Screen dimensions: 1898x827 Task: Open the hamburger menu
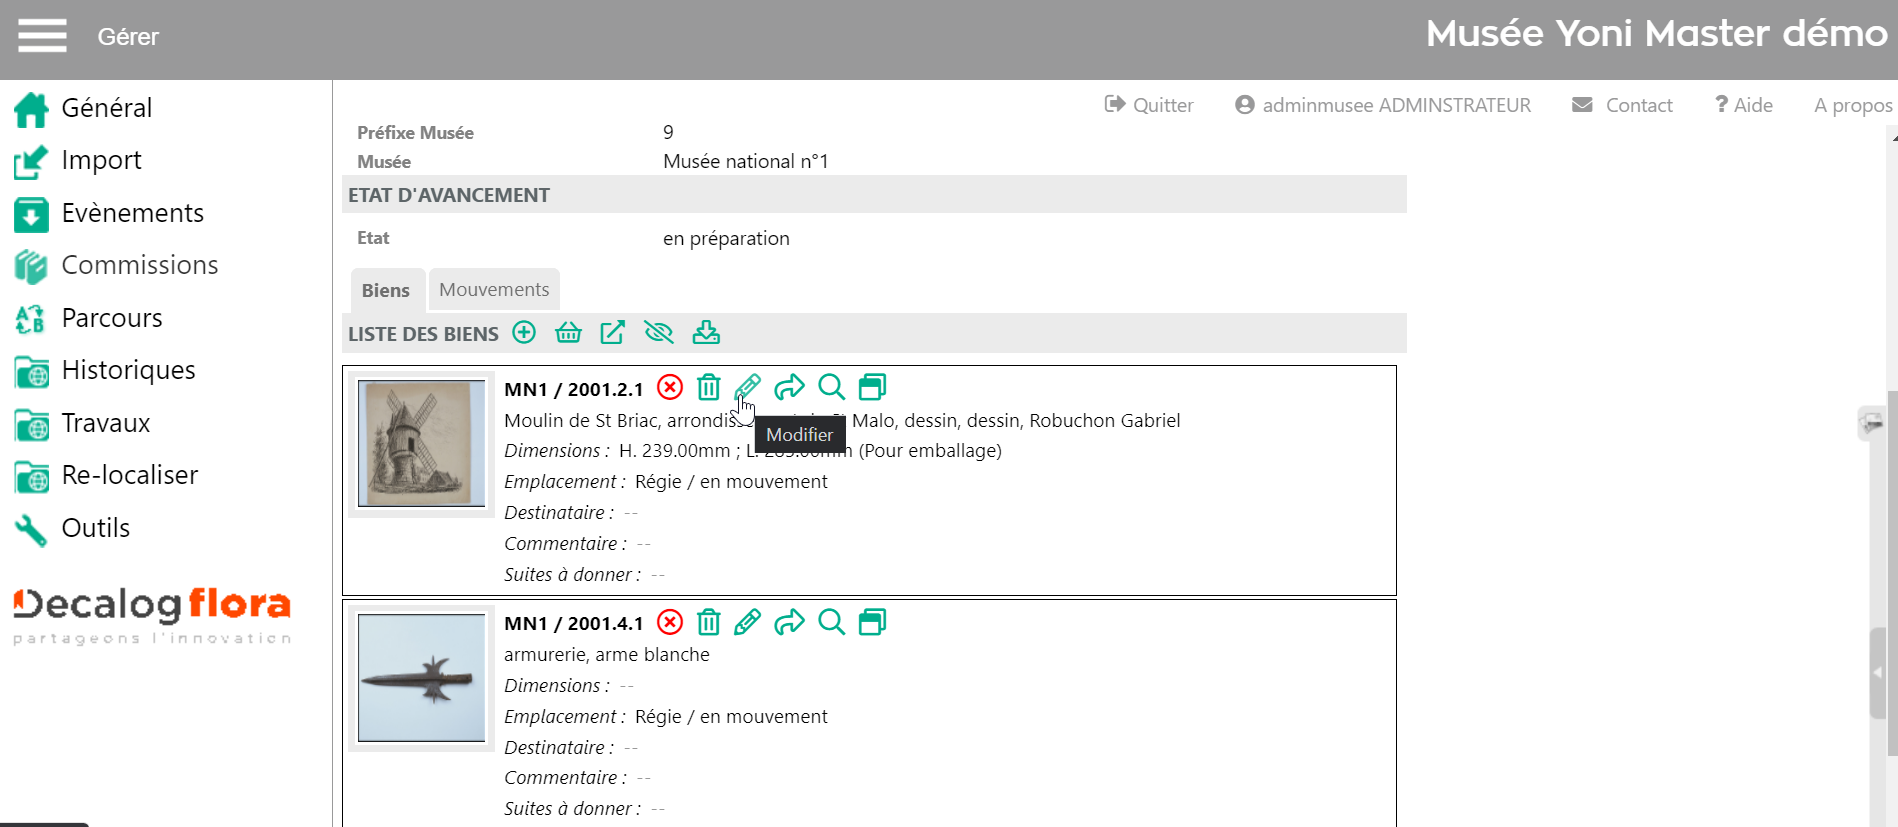[x=42, y=36]
